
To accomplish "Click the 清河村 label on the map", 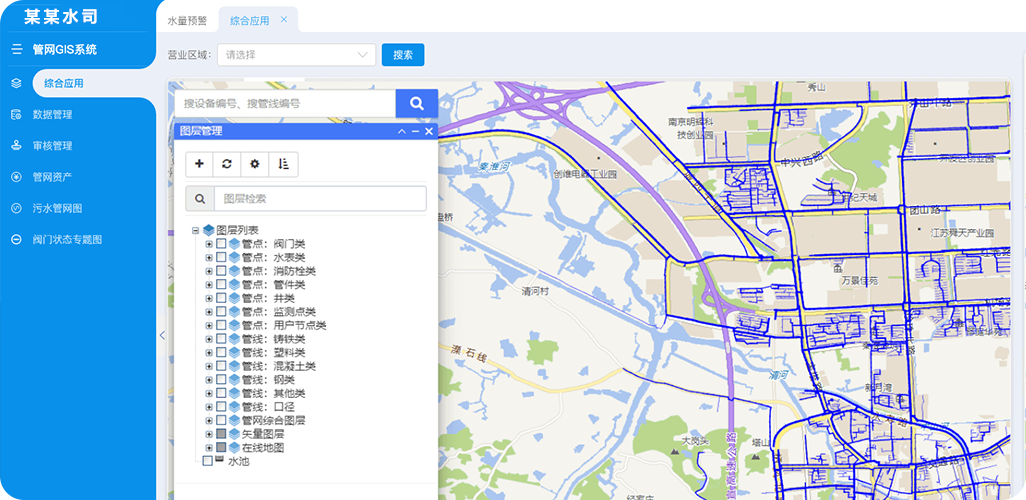I will 535,290.
